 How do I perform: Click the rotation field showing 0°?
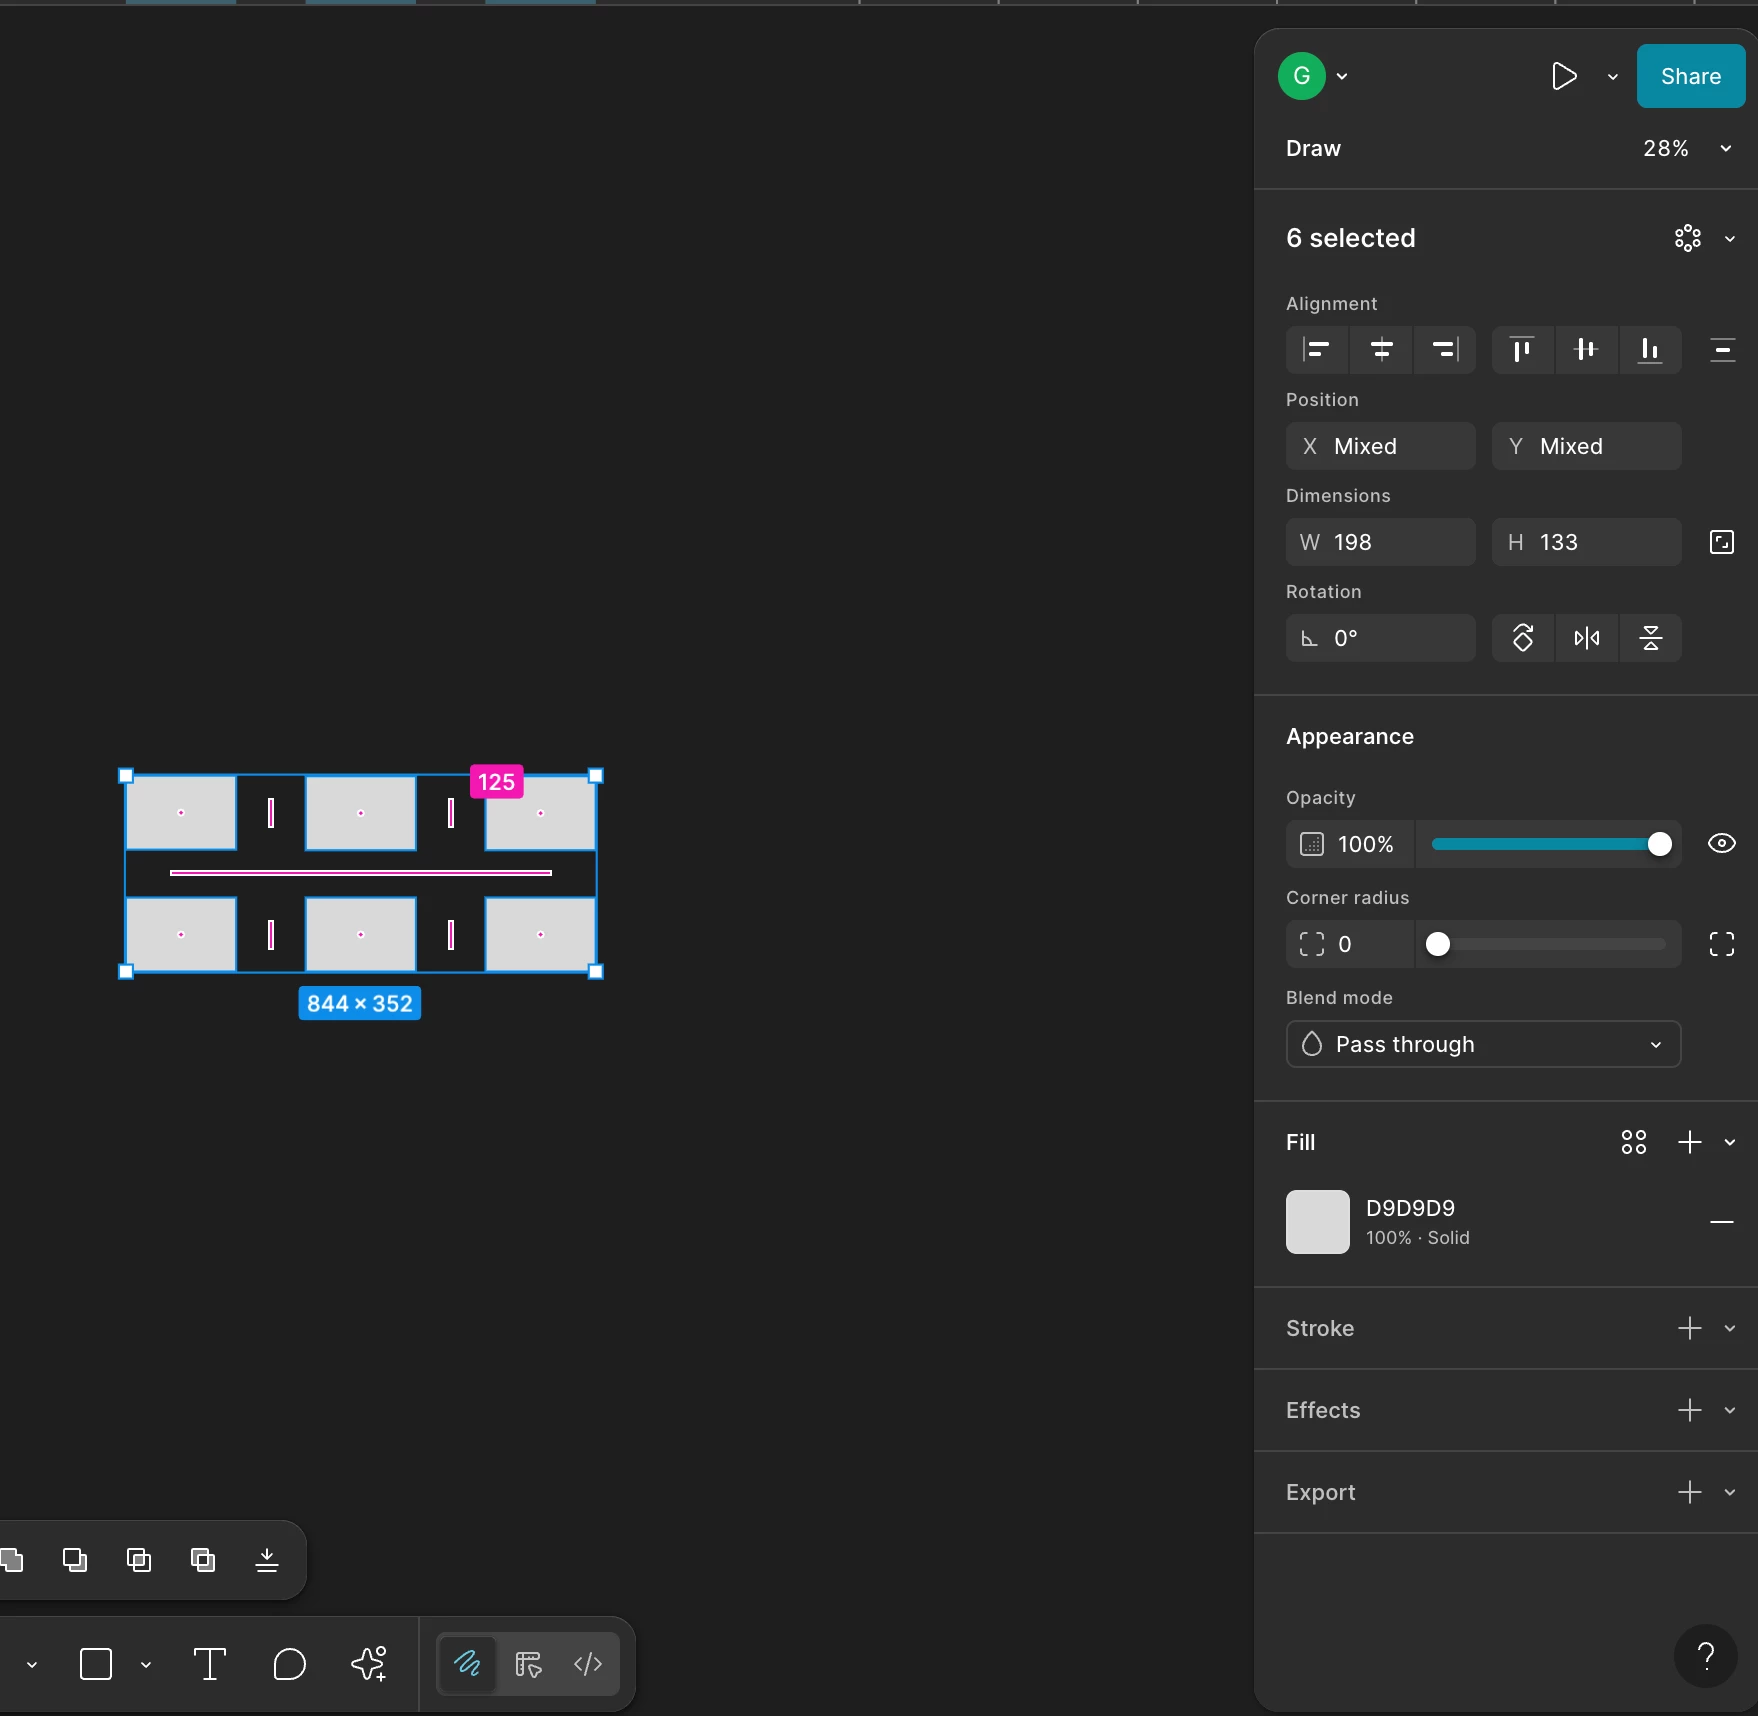[x=1381, y=638]
